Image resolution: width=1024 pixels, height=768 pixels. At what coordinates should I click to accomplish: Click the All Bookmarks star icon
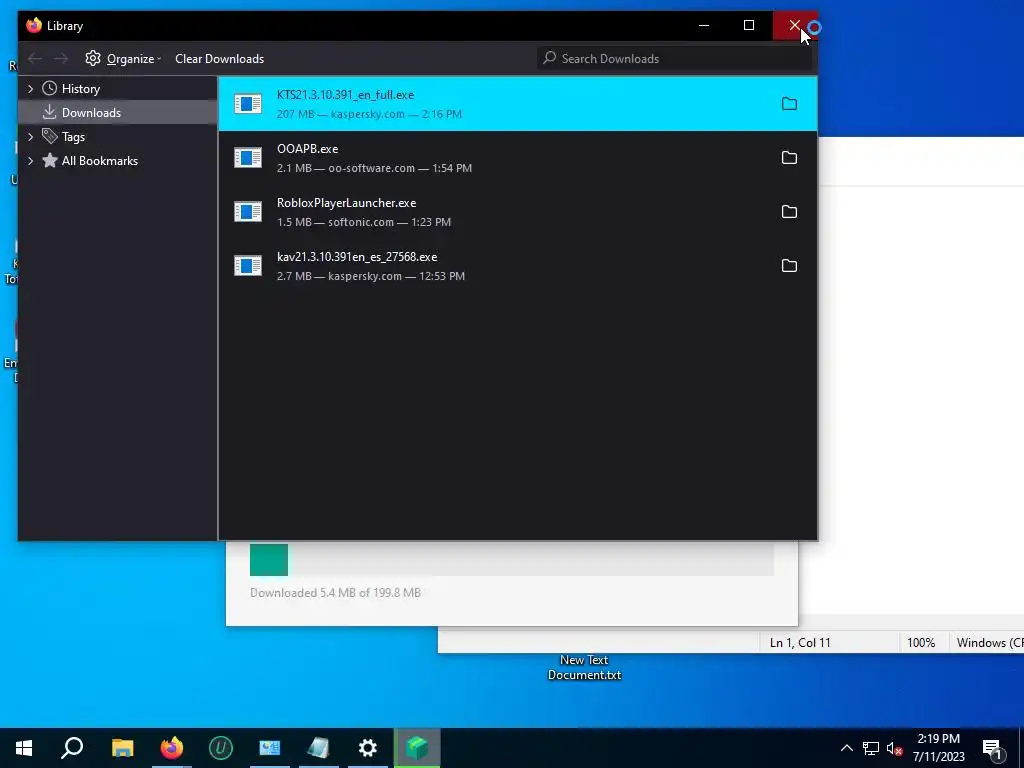50,161
